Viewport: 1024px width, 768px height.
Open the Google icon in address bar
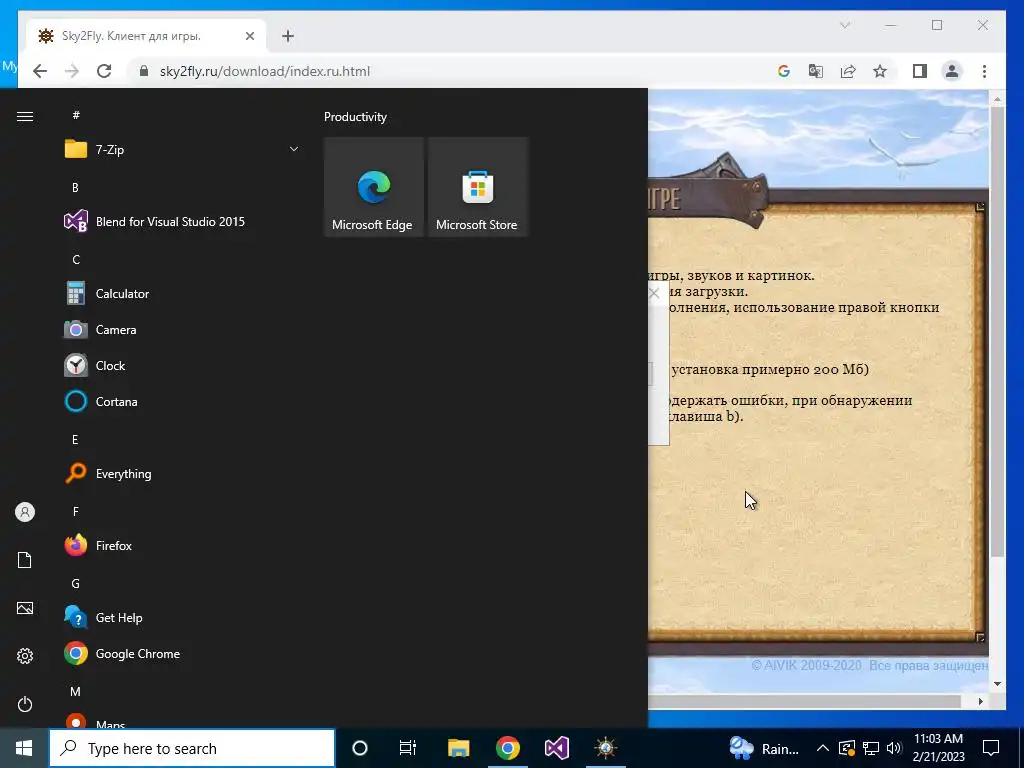pyautogui.click(x=784, y=71)
